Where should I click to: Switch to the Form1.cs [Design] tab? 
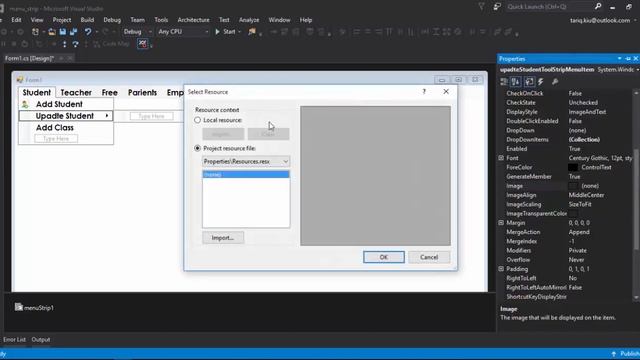click(x=29, y=58)
